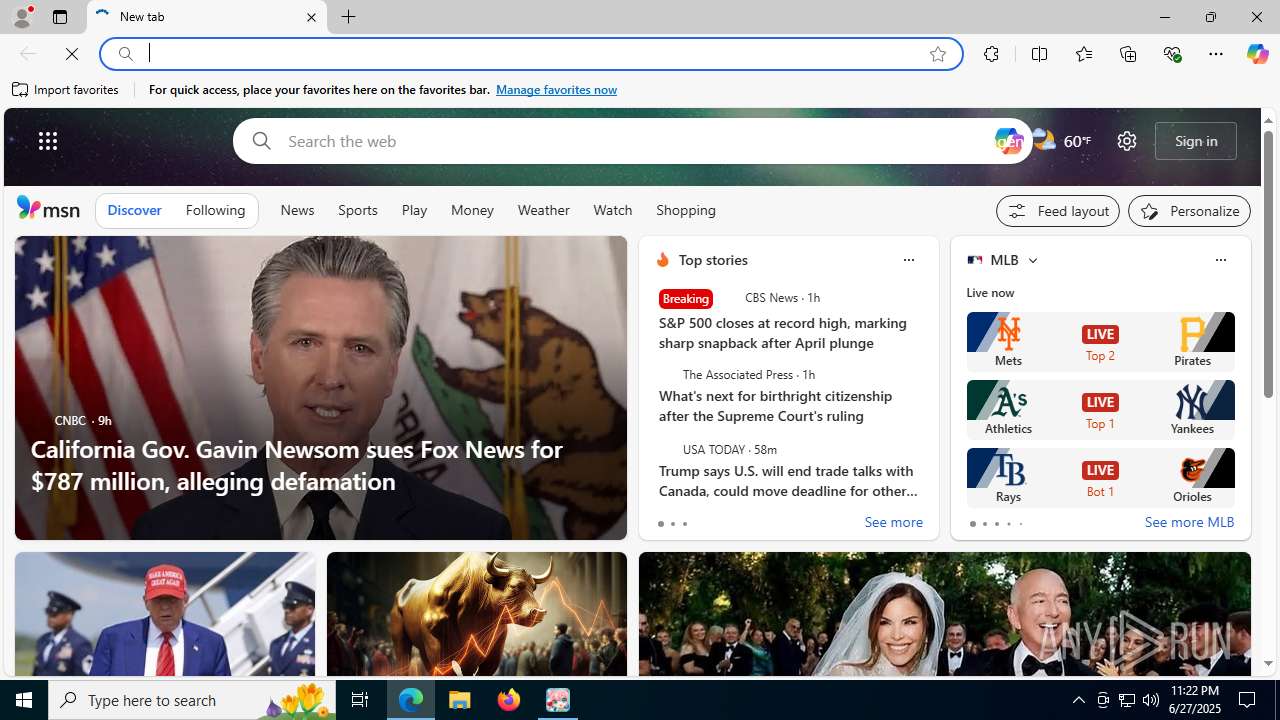
Task: Open Top stories card options menu
Action: coord(908,260)
